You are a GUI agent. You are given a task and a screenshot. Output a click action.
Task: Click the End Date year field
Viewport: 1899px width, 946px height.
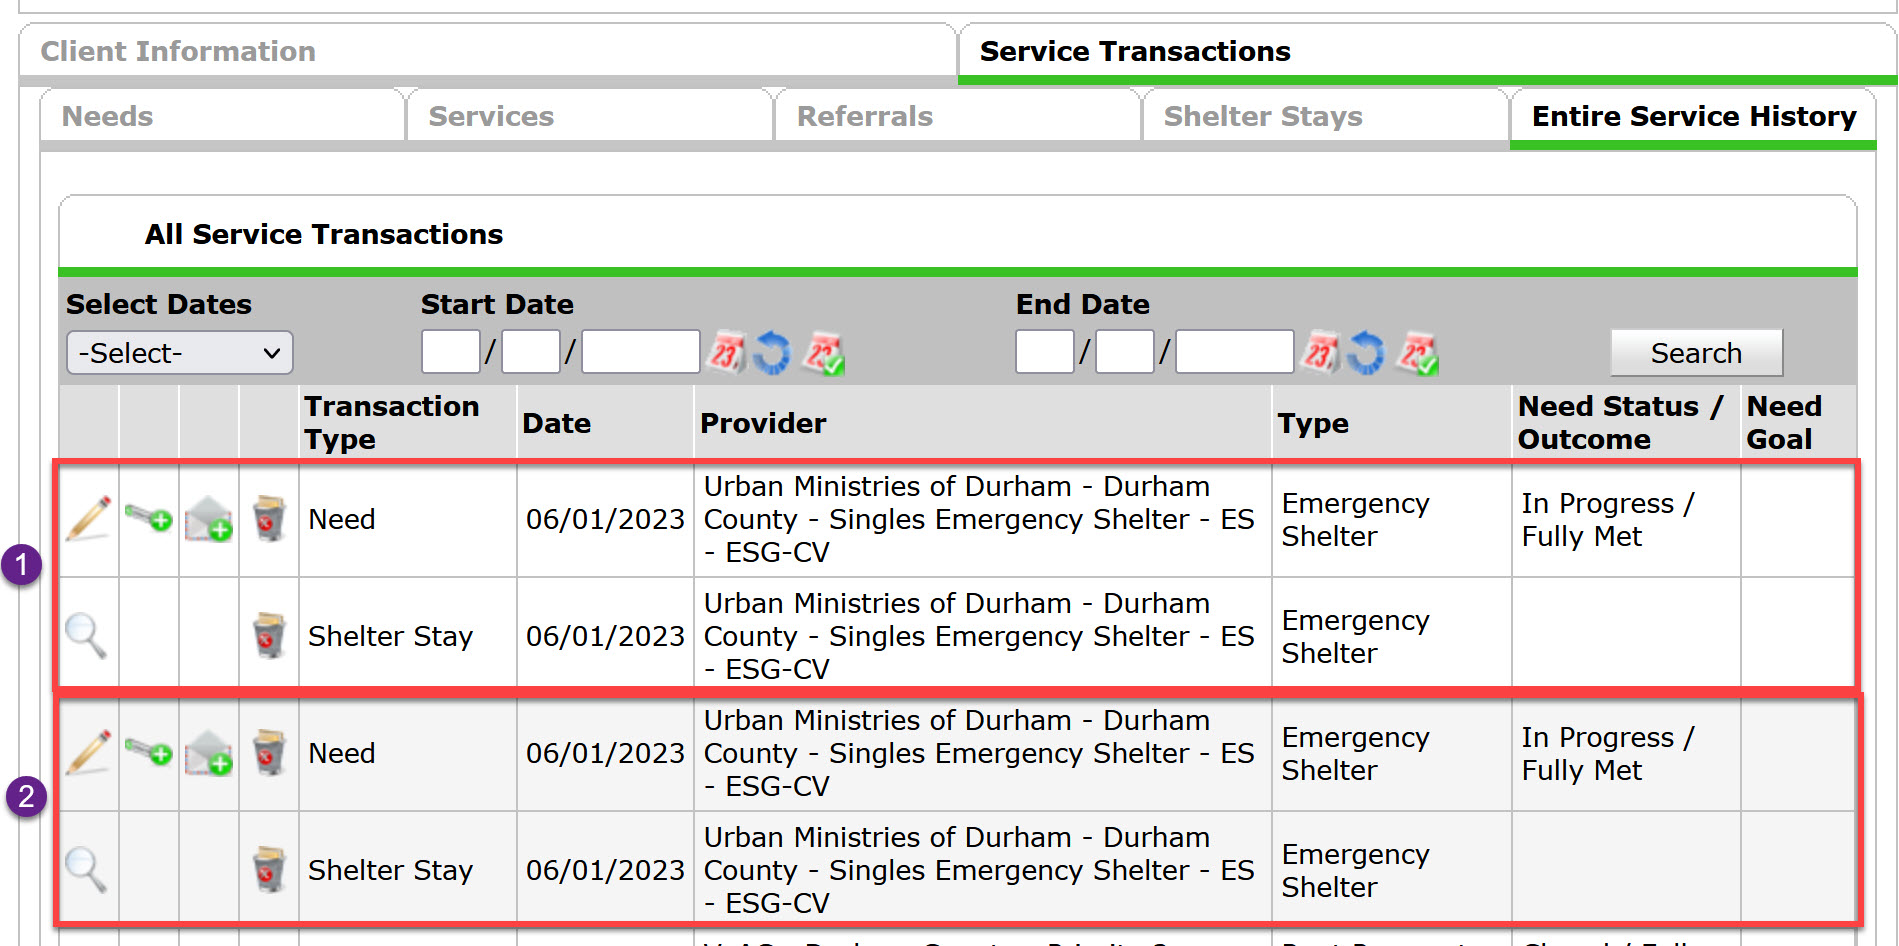click(x=1235, y=352)
